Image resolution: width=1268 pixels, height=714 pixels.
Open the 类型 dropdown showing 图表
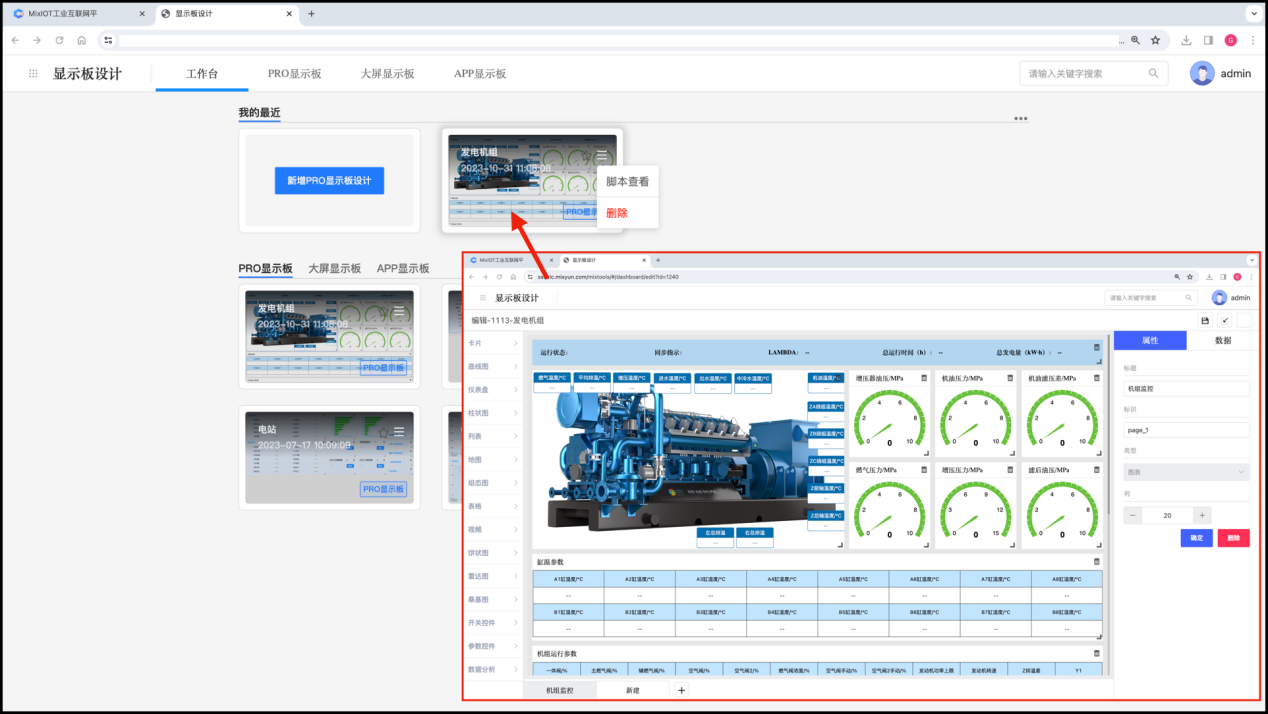pos(1186,472)
